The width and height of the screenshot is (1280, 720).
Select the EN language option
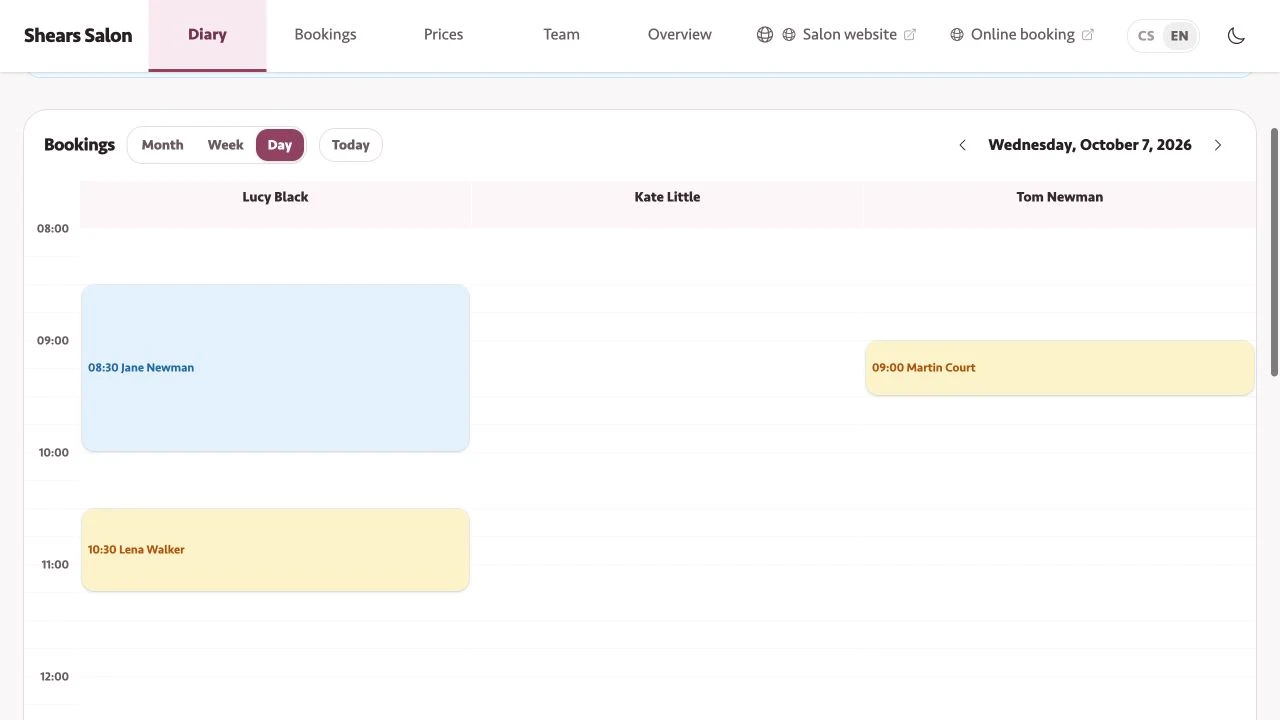1180,36
